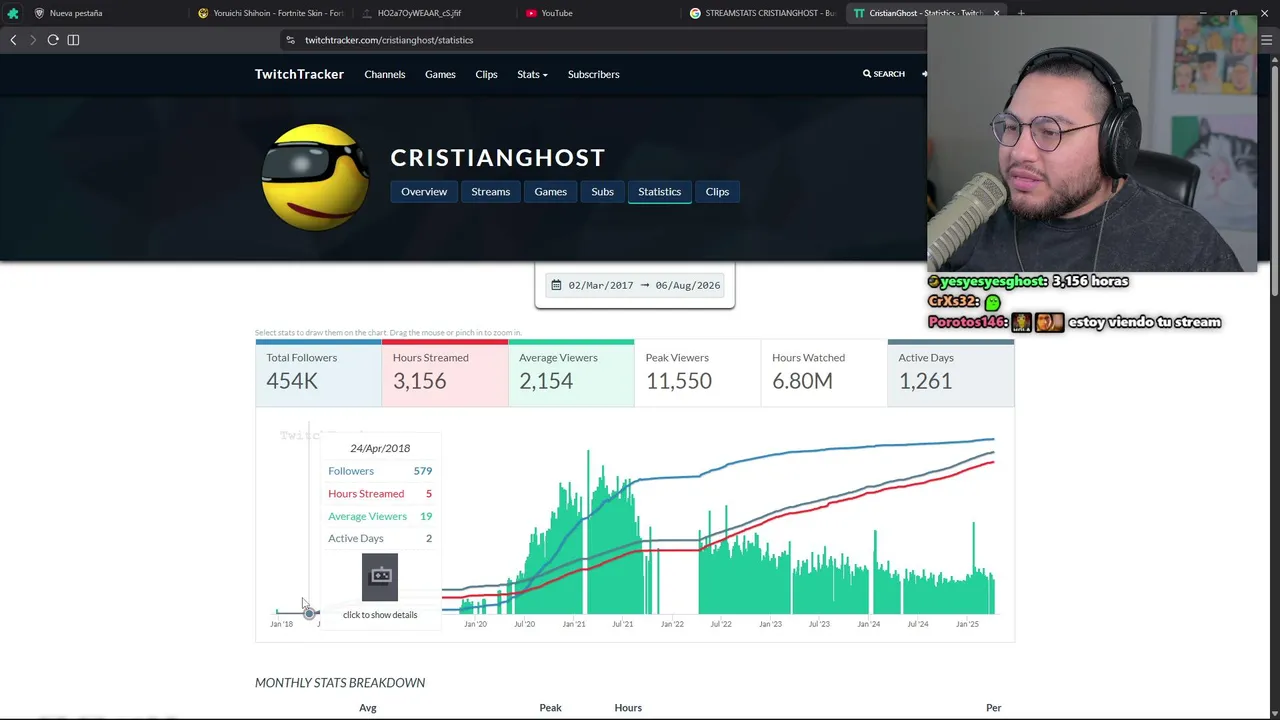Toggle Active Days stat on chart
The height and width of the screenshot is (720, 1280).
click(x=951, y=372)
